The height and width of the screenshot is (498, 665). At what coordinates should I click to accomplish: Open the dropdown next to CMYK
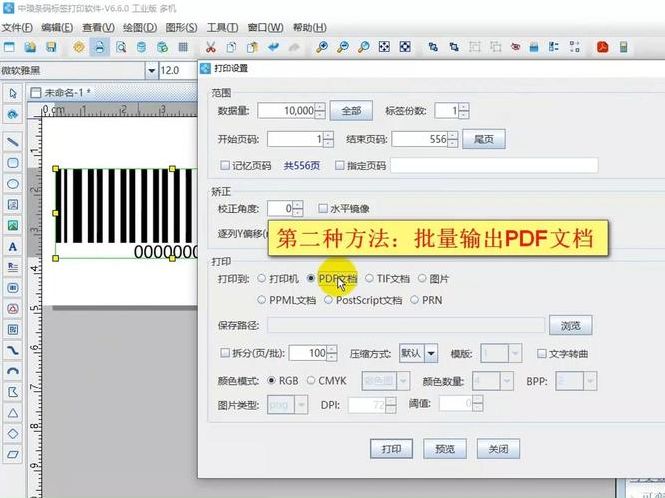(403, 381)
